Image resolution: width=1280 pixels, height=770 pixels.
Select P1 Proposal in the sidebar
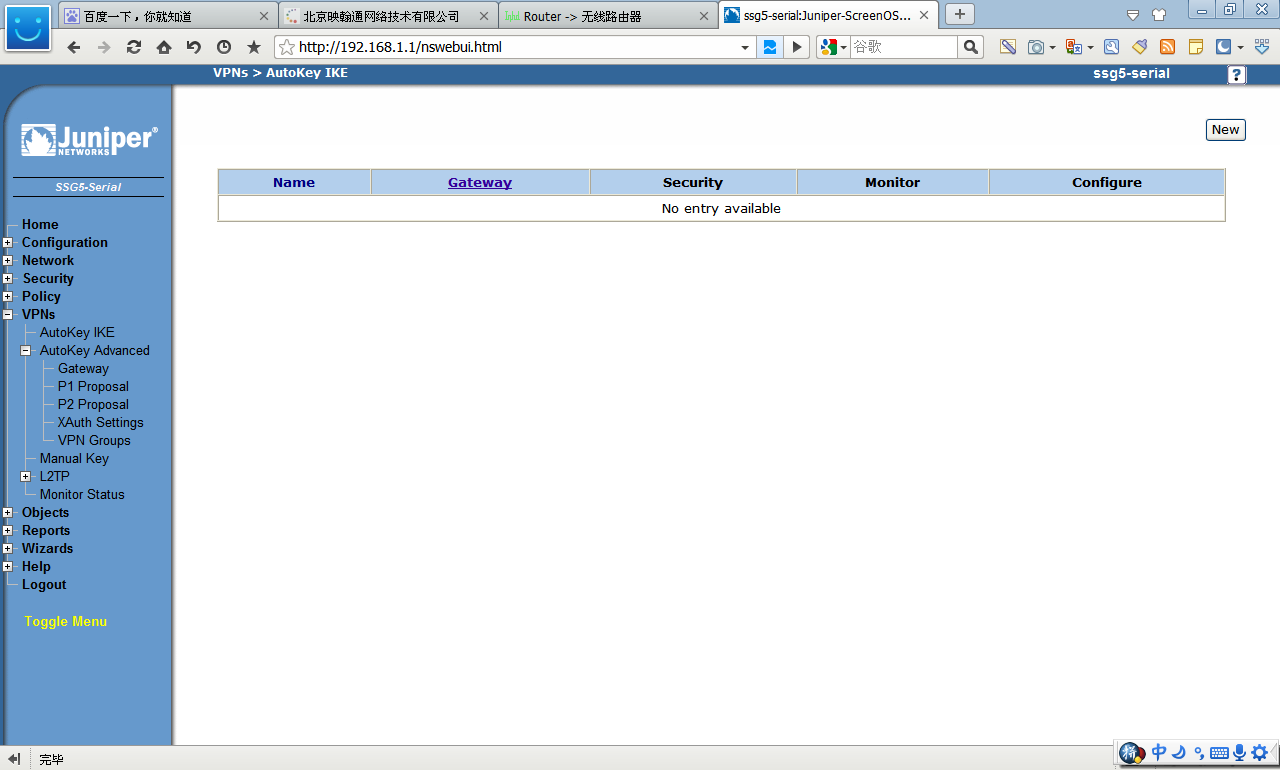tap(93, 386)
